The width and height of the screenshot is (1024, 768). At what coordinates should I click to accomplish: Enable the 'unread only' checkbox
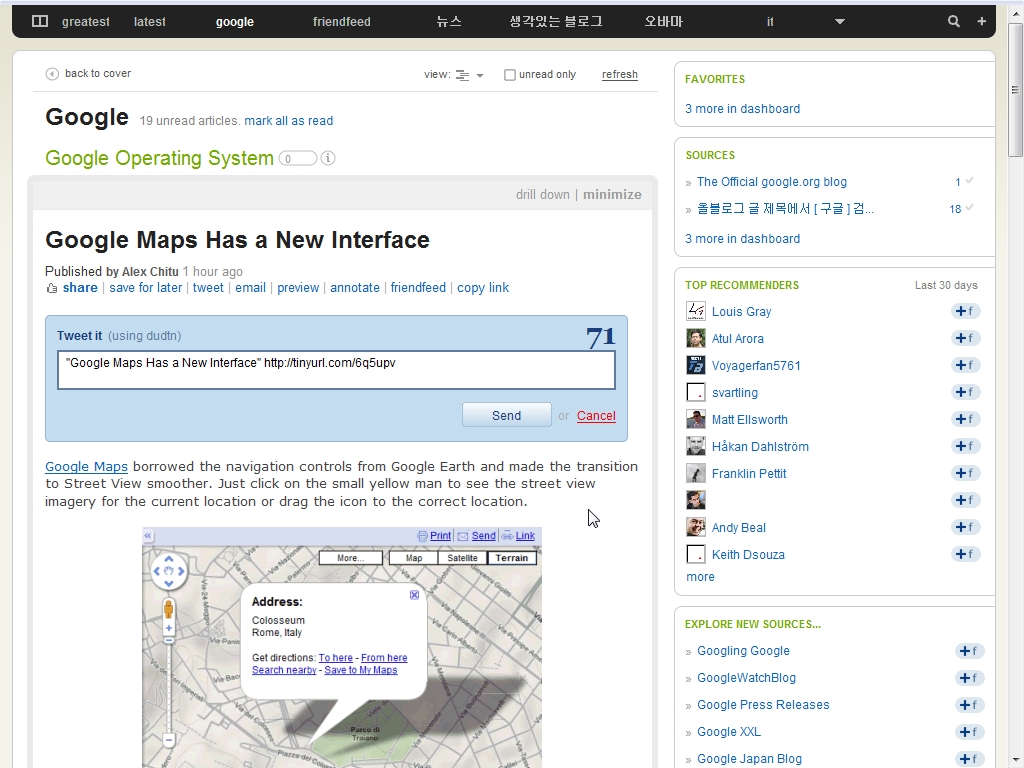509,75
